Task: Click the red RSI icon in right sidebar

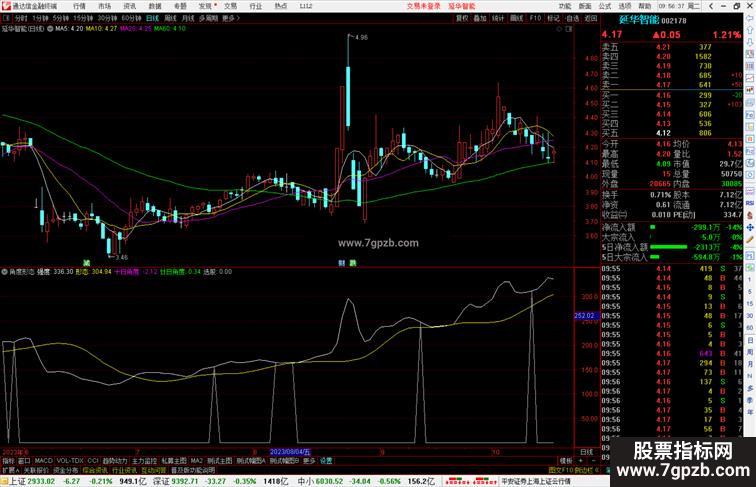Action: 750,203
